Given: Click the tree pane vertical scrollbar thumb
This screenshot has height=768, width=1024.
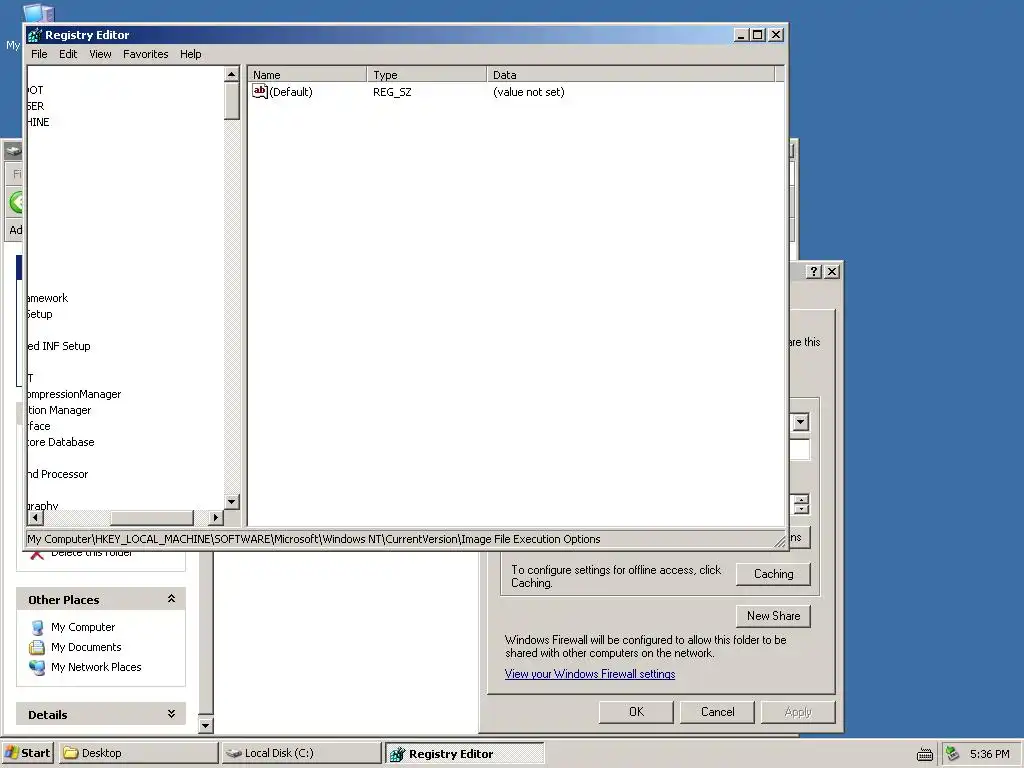Looking at the screenshot, I should pyautogui.click(x=231, y=101).
